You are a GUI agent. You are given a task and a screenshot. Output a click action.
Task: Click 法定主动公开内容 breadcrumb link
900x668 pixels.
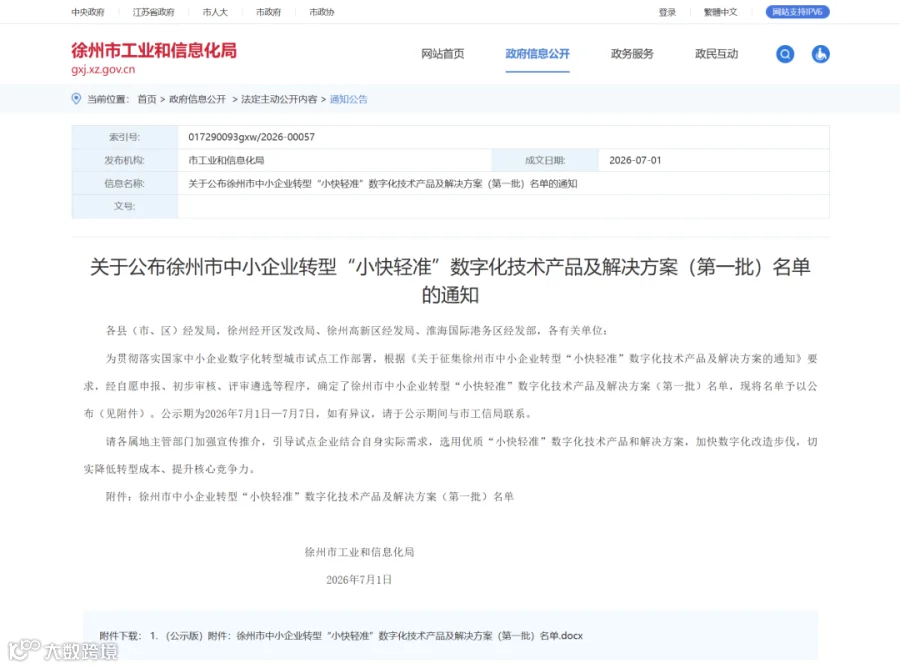click(x=279, y=99)
